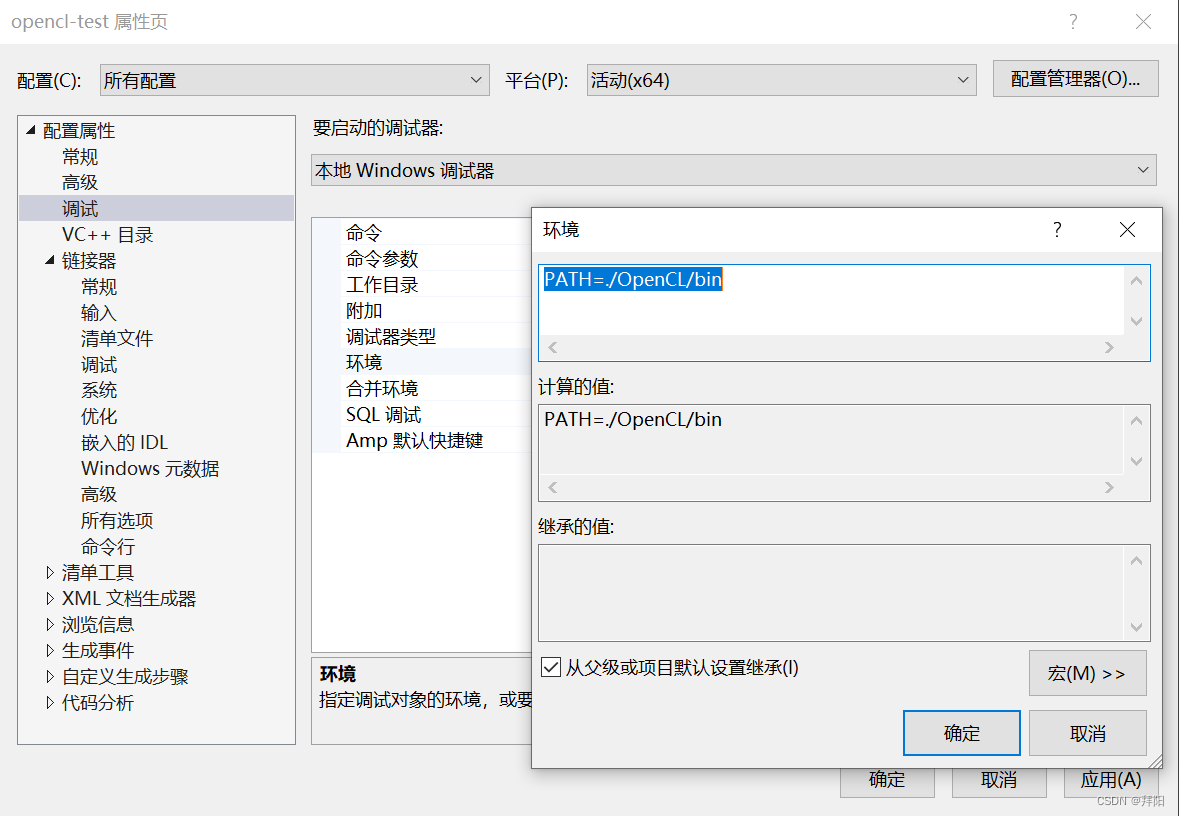Click the 宏(M) >> button
Screen dimensions: 1179x816
tap(1087, 673)
